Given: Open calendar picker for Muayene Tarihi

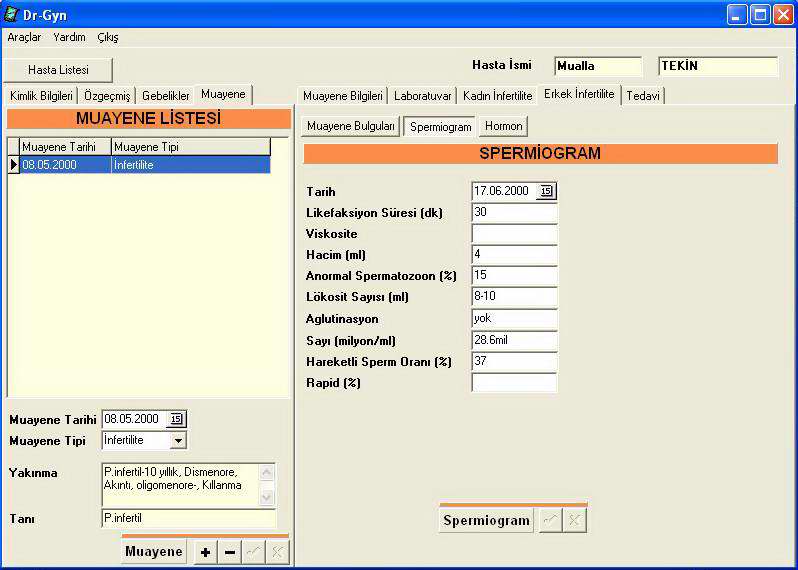Looking at the screenshot, I should tap(176, 419).
